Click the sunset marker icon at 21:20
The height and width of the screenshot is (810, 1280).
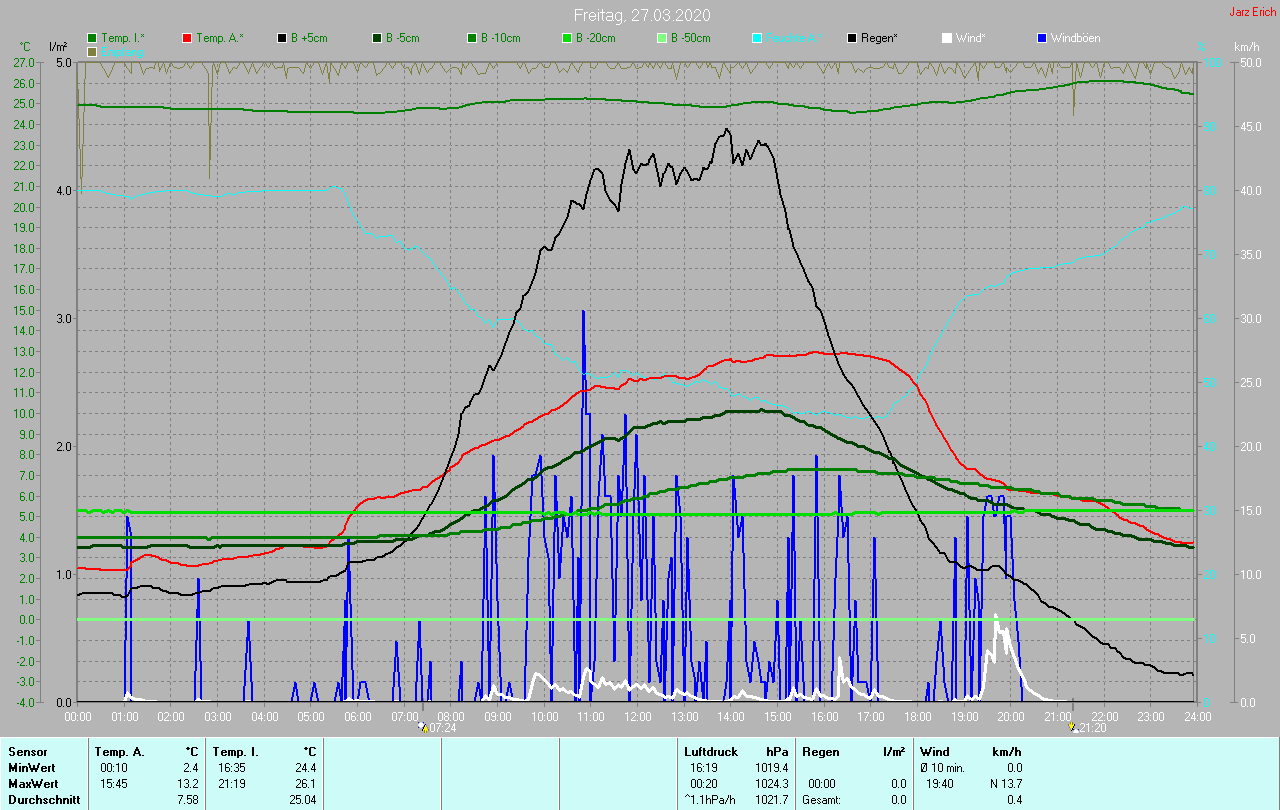coord(1074,727)
